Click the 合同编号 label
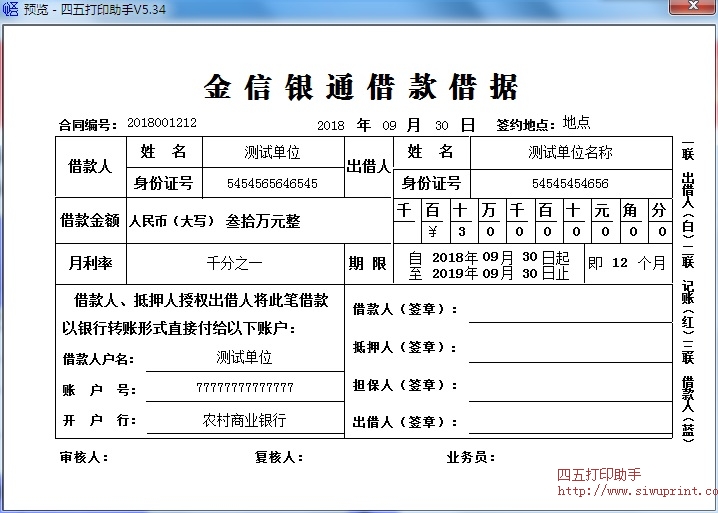This screenshot has width=718, height=513. tap(87, 125)
